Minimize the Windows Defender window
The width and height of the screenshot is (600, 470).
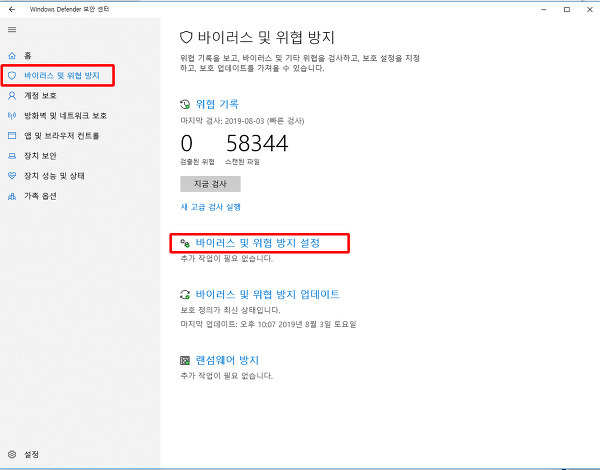click(544, 9)
